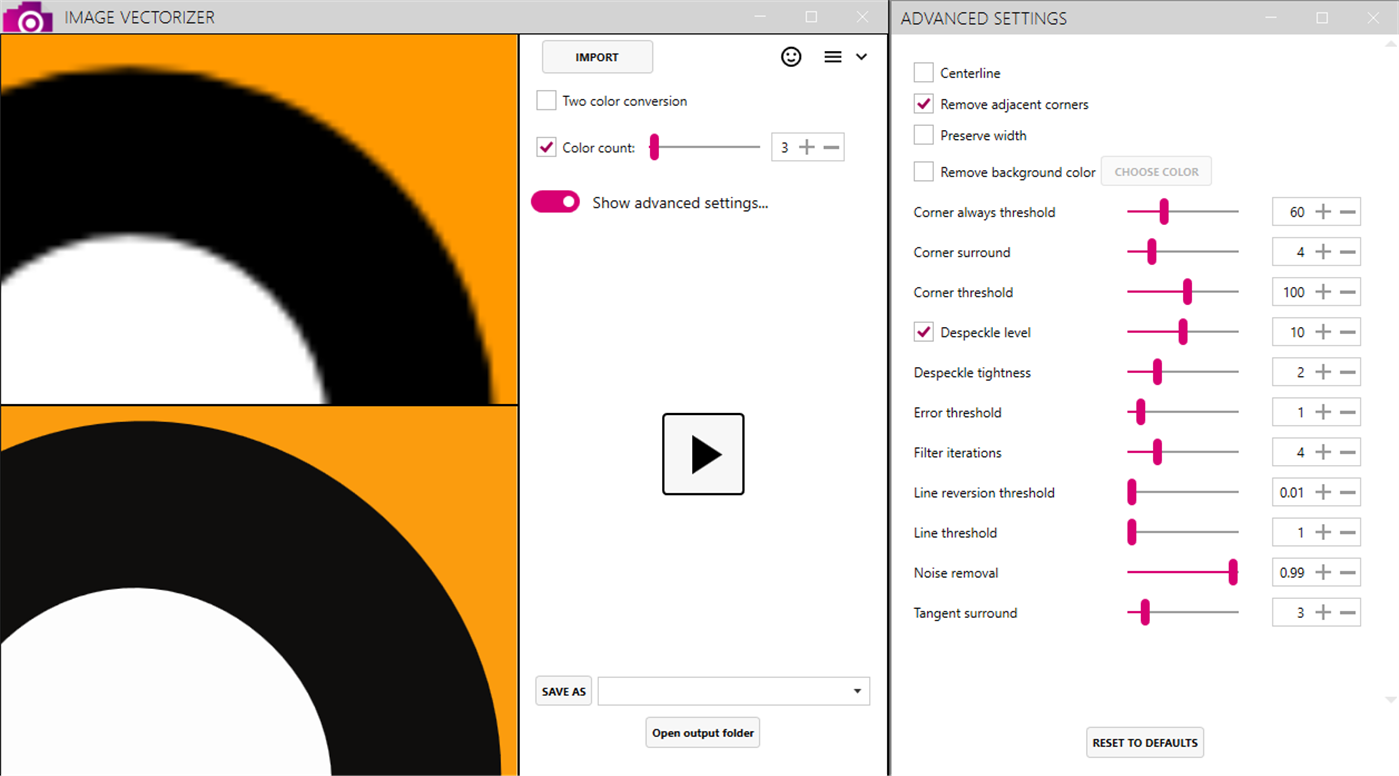This screenshot has height=776, width=1399.
Task: Expand the chevron beside the hamburger menu
Action: pos(860,57)
